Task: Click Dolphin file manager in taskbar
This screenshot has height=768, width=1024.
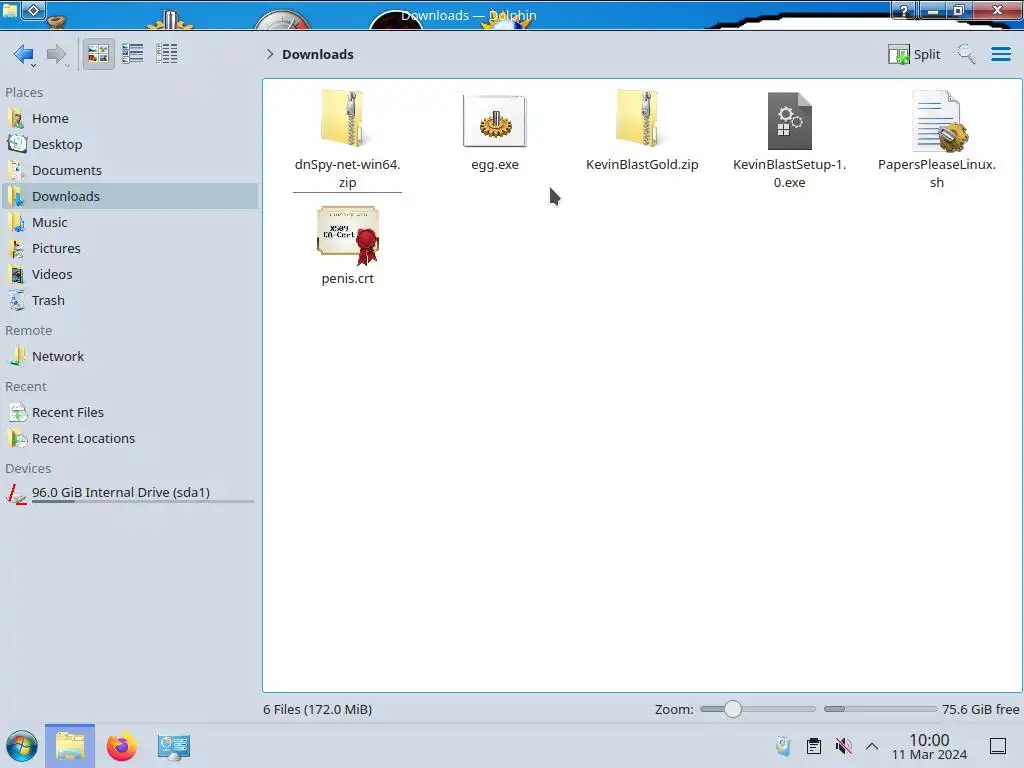Action: point(70,746)
